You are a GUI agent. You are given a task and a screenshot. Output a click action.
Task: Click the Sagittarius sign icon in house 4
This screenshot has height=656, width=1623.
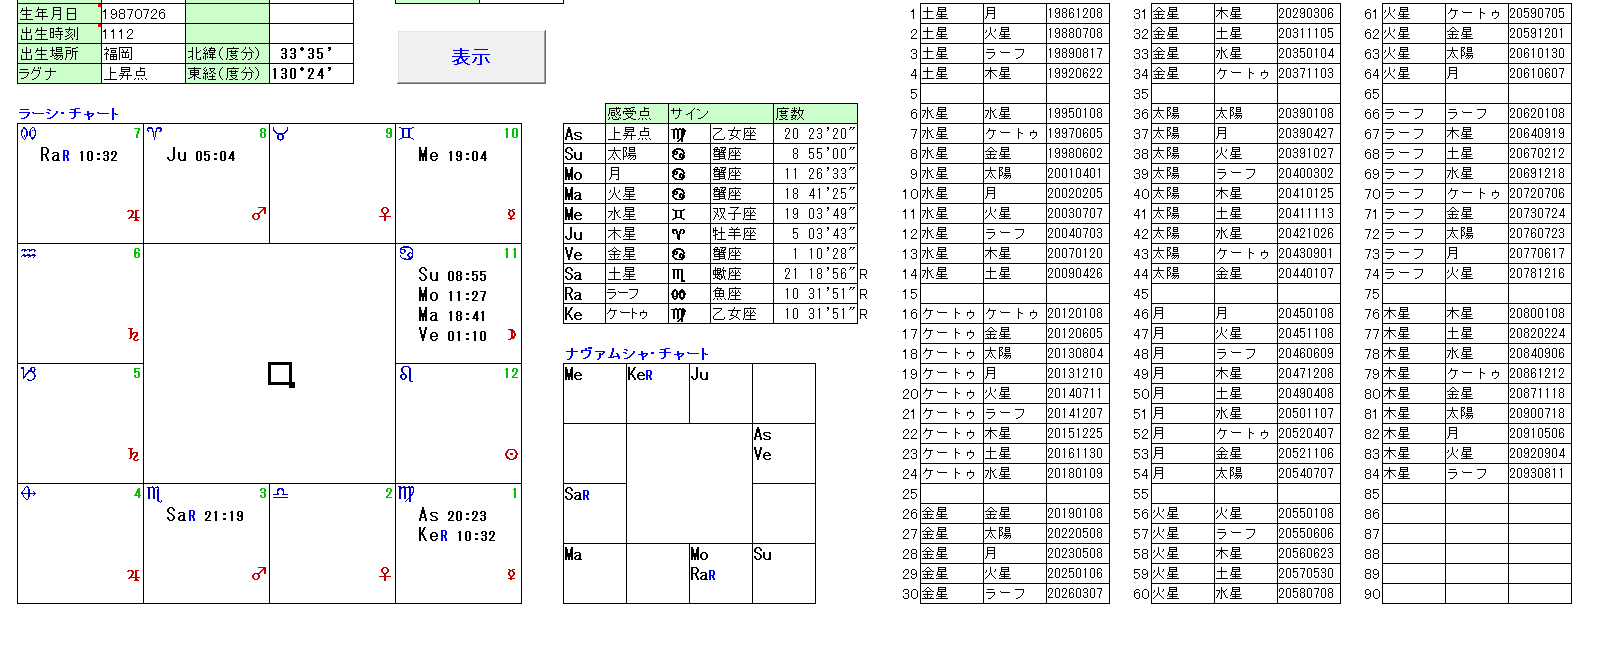click(28, 494)
